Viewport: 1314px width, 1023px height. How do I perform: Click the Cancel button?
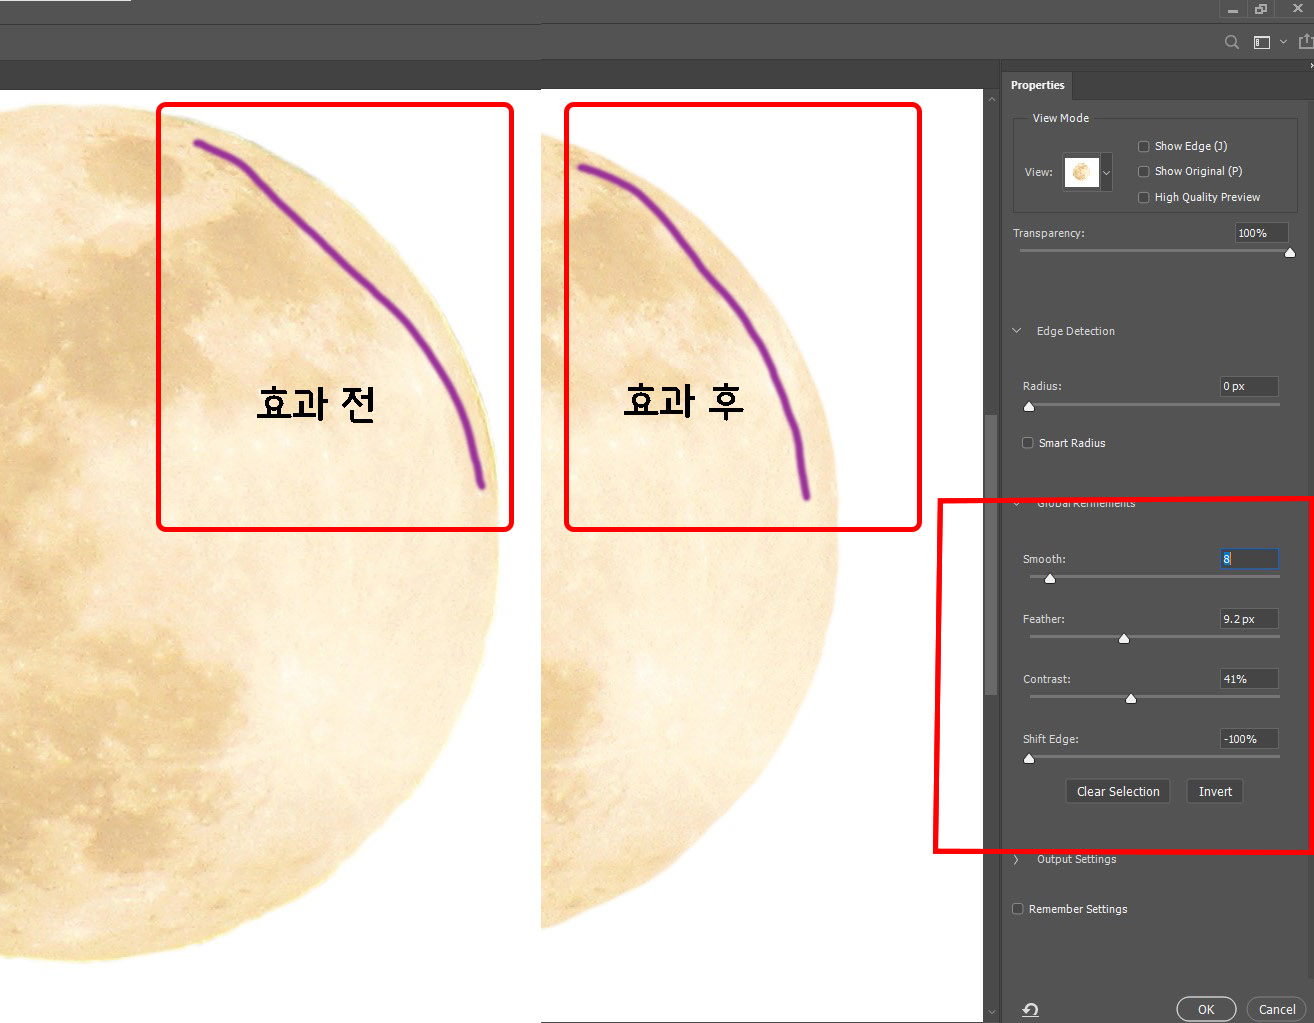click(1277, 1009)
